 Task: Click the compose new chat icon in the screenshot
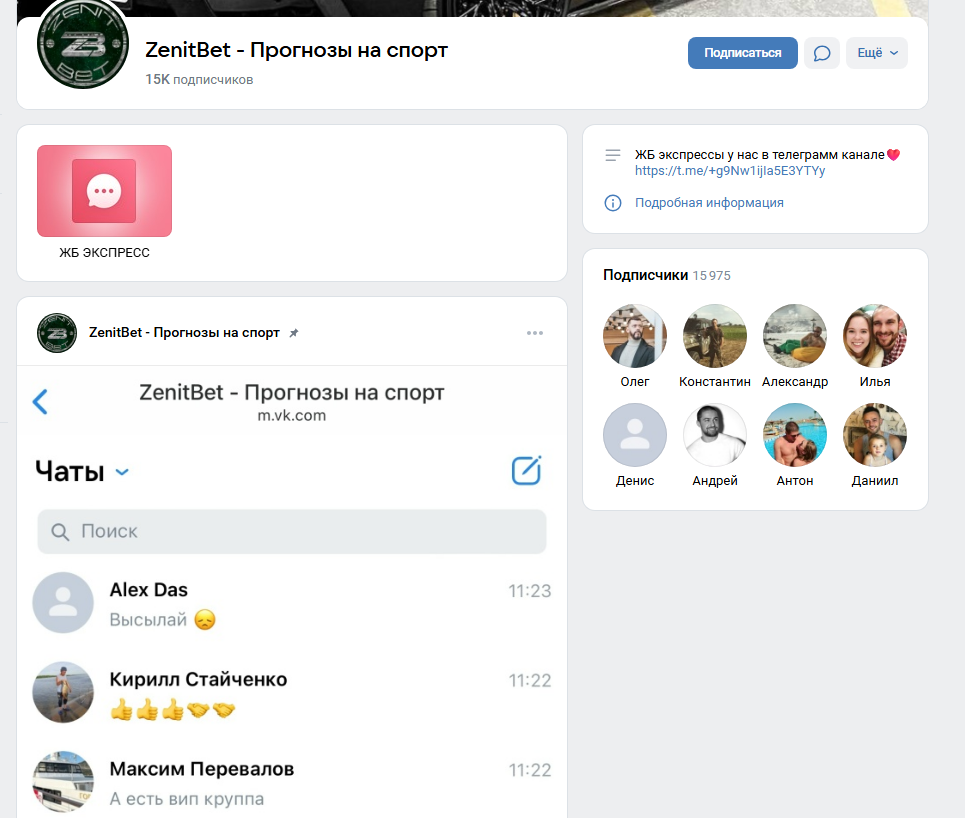(527, 470)
